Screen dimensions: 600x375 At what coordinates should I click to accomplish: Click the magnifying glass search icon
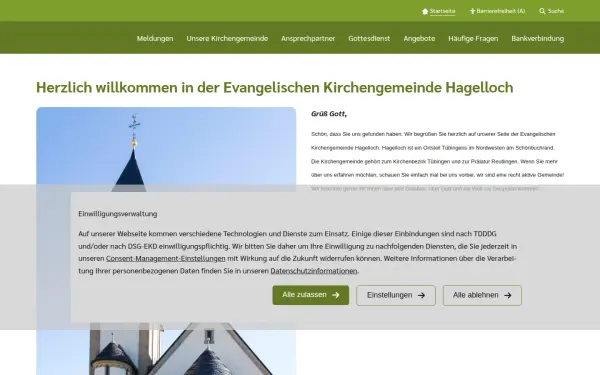pyautogui.click(x=542, y=11)
